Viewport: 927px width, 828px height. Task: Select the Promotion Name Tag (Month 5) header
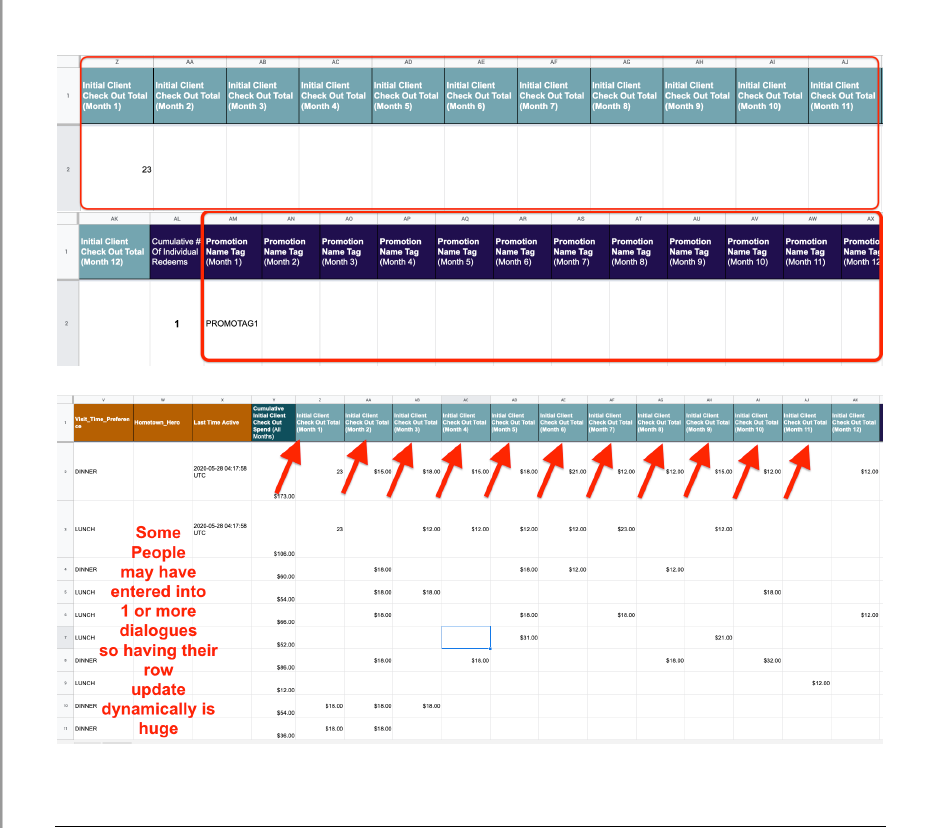click(465, 251)
